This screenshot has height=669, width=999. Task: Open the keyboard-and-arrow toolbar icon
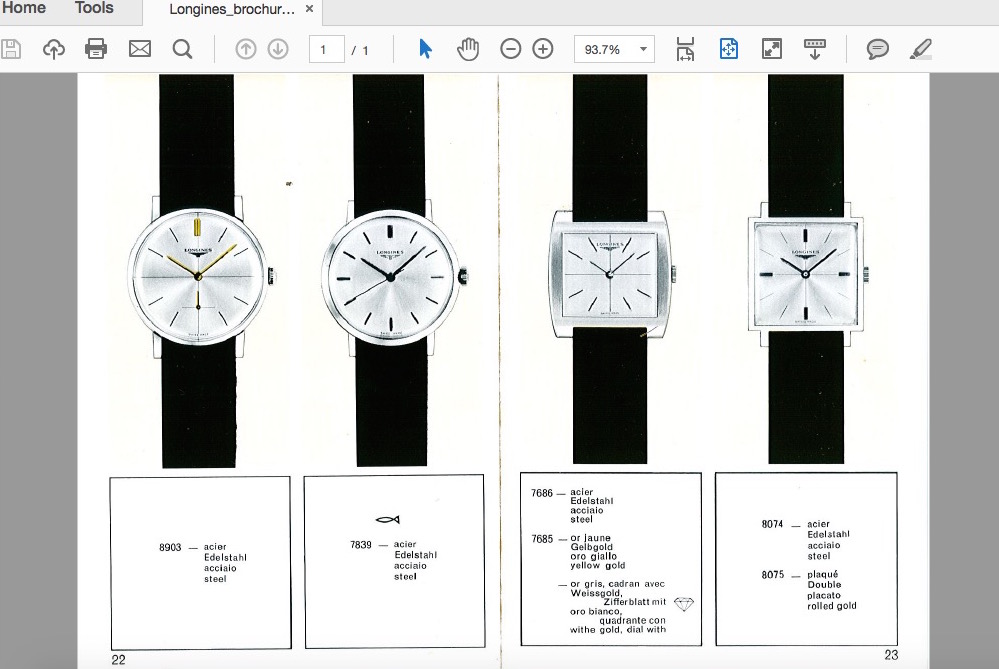pos(815,49)
